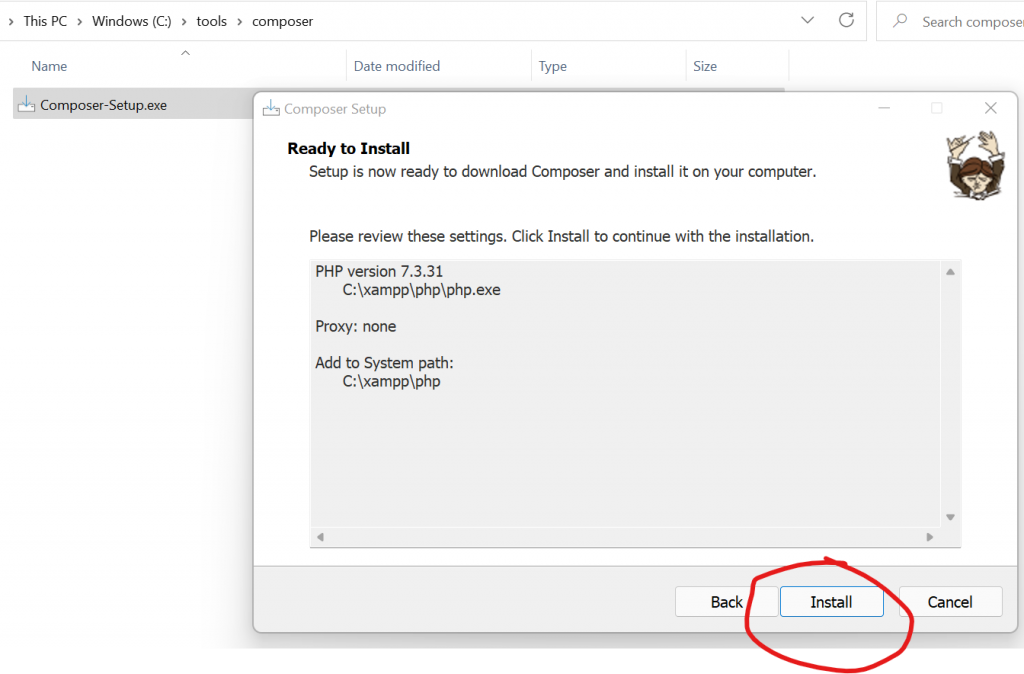Go Back in the Composer Setup wizard

pyautogui.click(x=726, y=602)
